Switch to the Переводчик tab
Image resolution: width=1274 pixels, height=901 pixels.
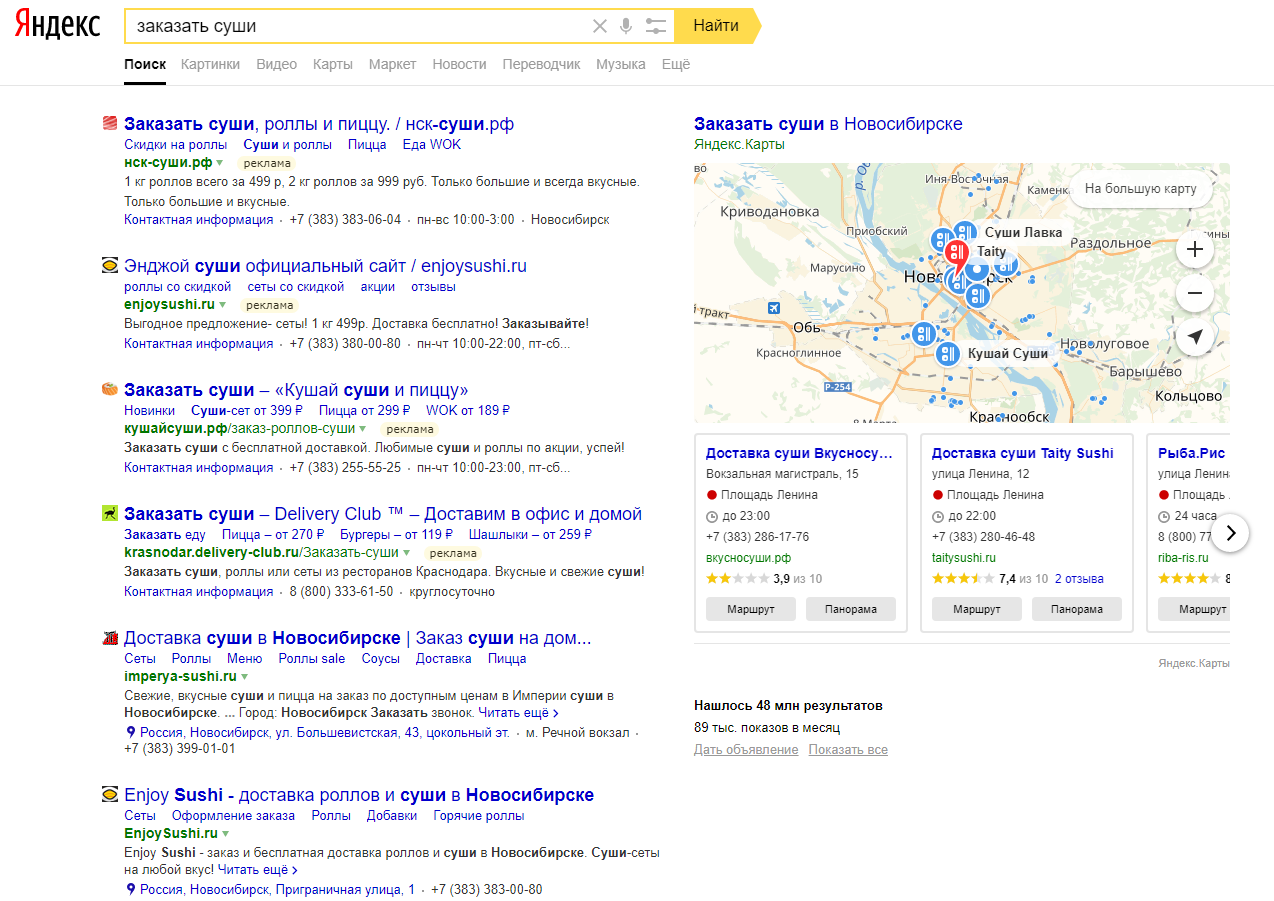542,64
